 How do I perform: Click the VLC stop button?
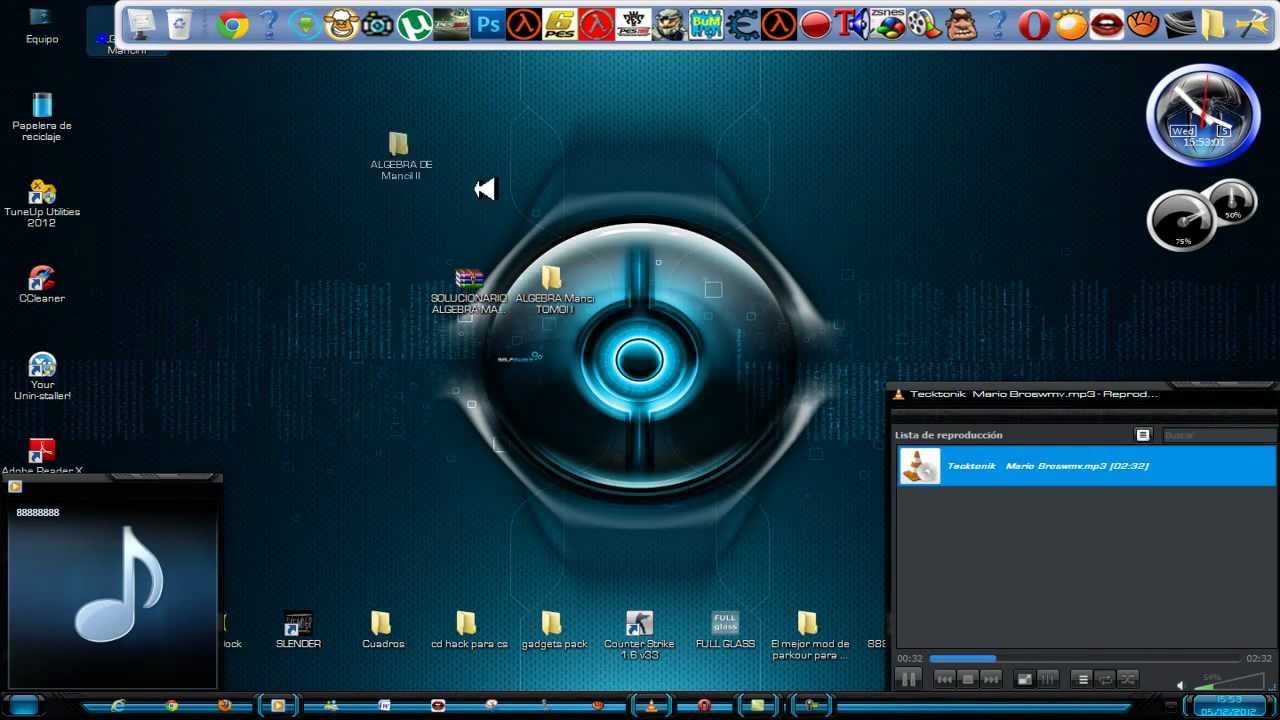[967, 679]
